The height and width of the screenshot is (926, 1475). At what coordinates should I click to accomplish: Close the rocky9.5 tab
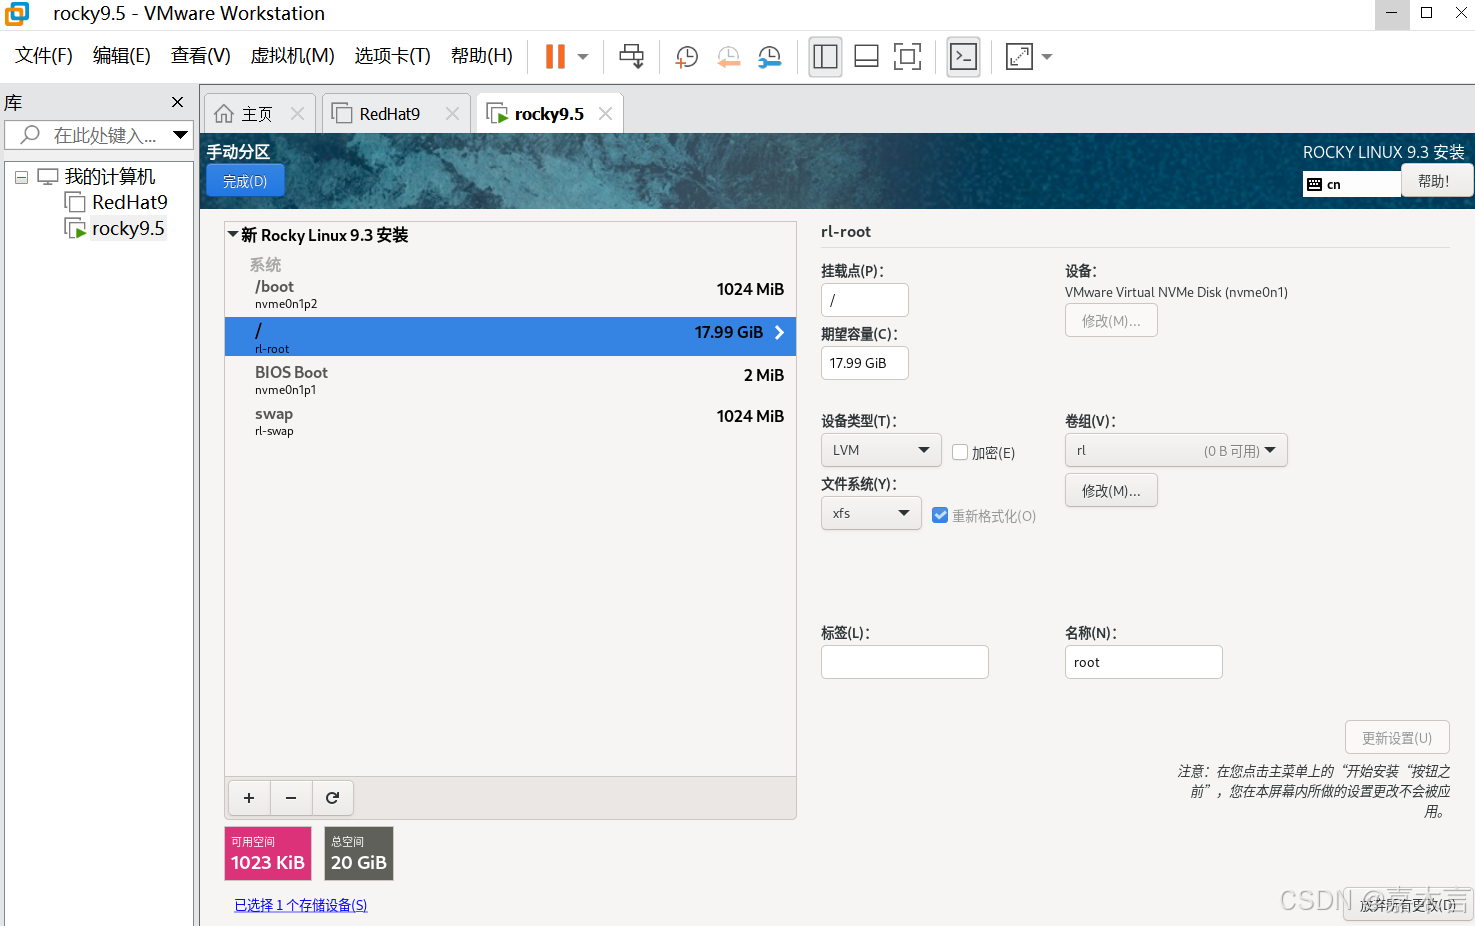[x=605, y=114]
